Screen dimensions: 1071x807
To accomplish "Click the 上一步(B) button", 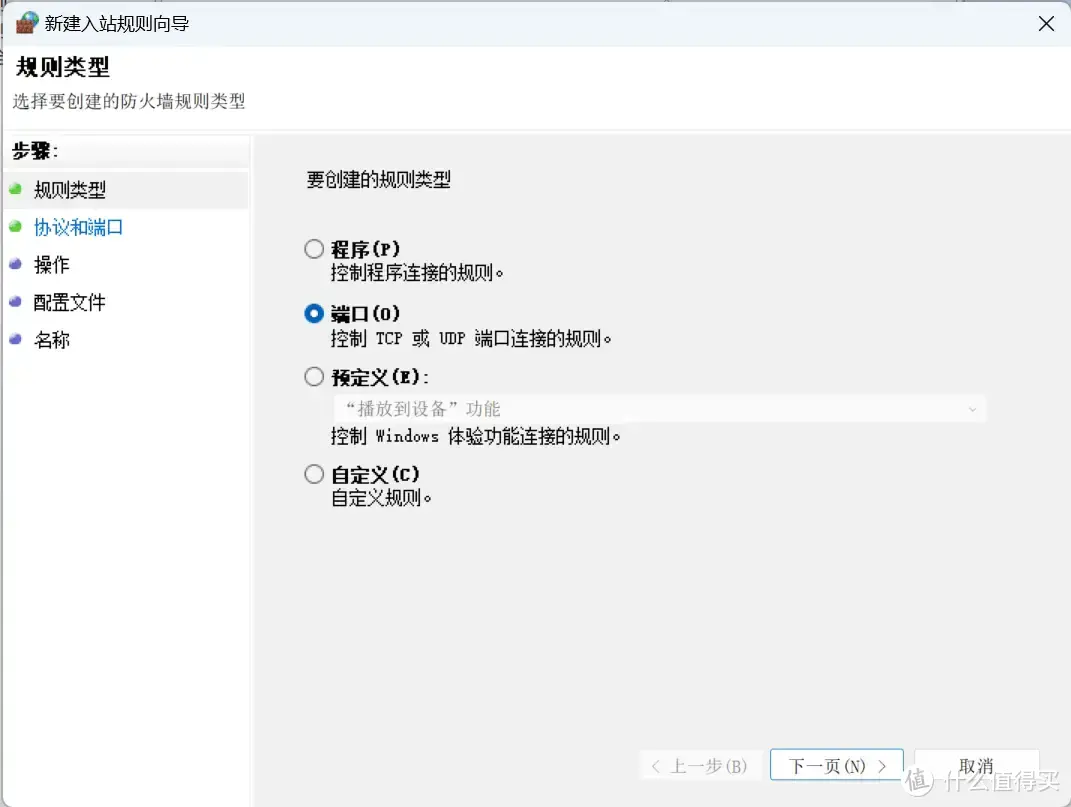I will pos(700,765).
